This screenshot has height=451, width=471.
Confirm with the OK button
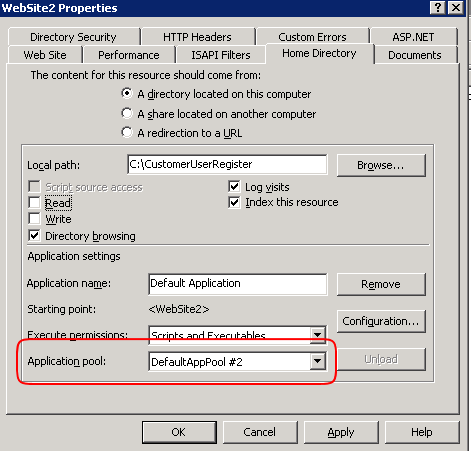coord(179,432)
